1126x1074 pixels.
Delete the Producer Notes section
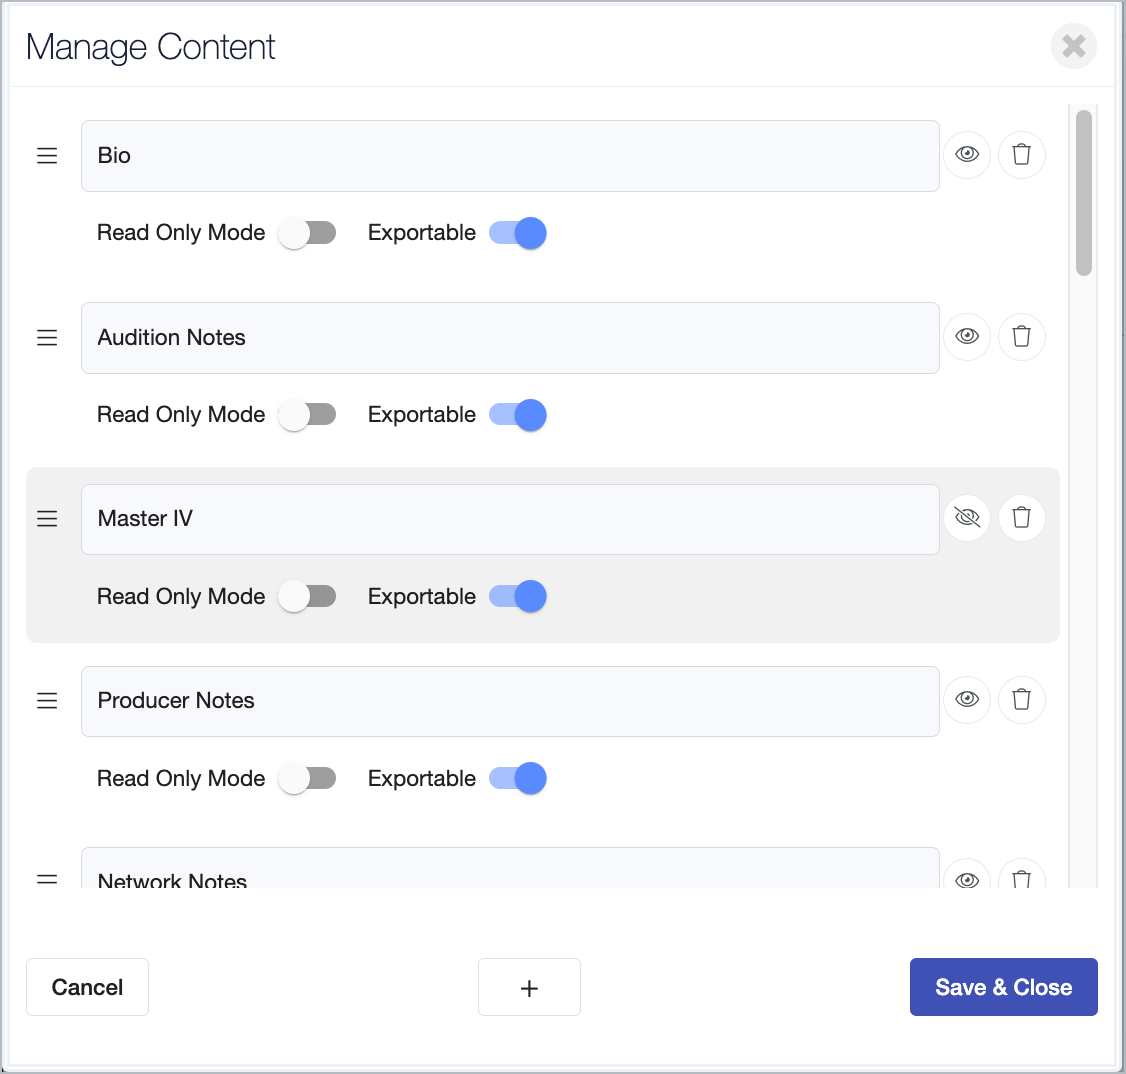point(1021,700)
